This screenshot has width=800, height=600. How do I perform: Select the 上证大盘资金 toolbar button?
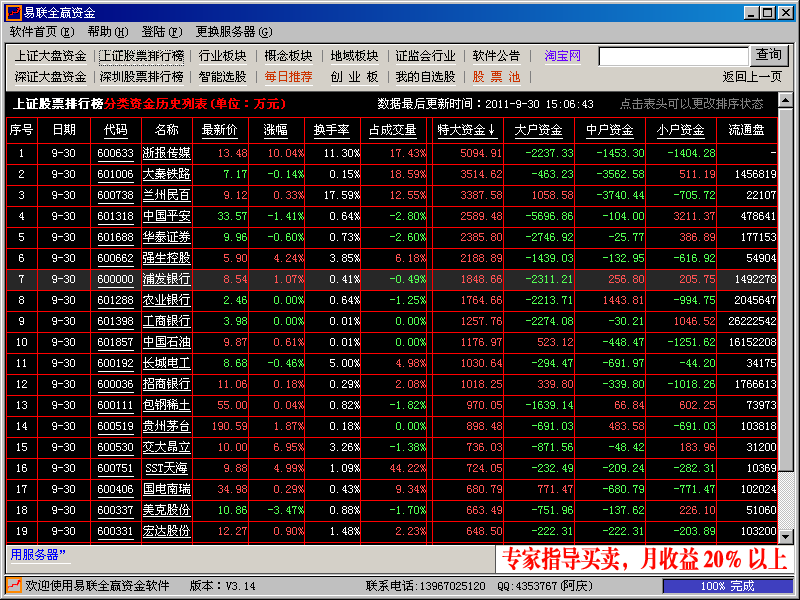coord(51,56)
